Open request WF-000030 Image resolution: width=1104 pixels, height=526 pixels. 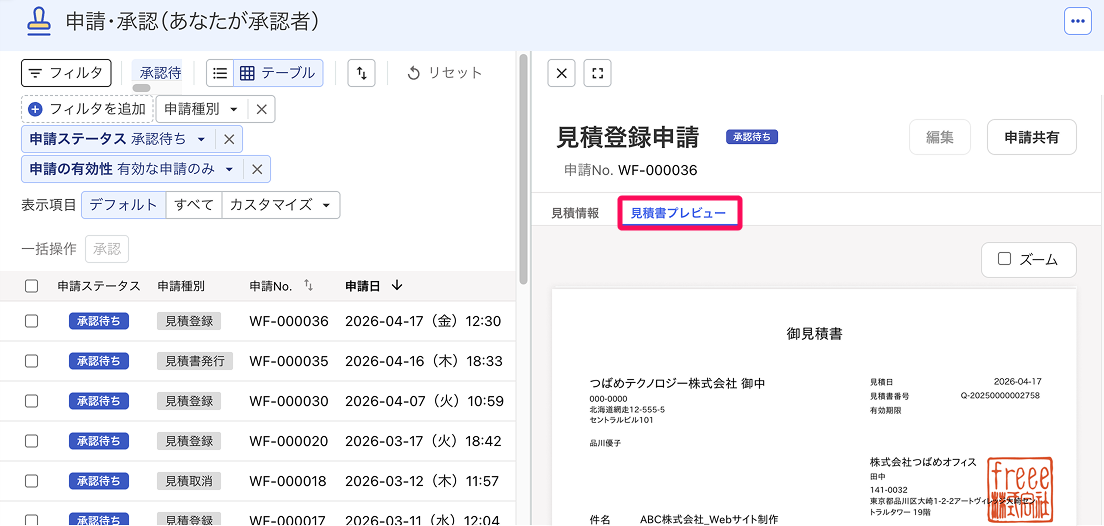[289, 401]
